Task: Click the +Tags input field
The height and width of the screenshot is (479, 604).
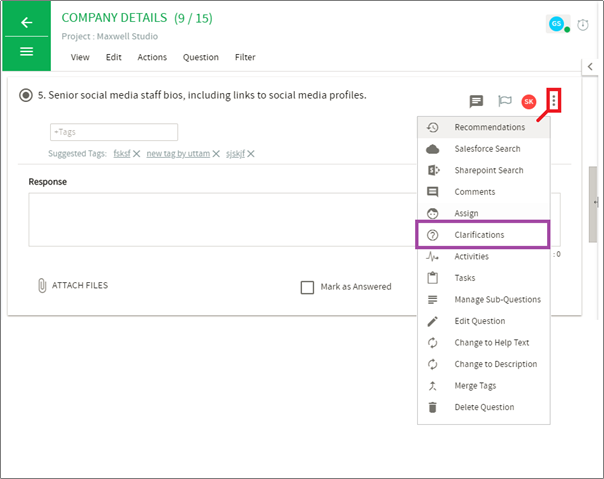Action: coord(114,132)
